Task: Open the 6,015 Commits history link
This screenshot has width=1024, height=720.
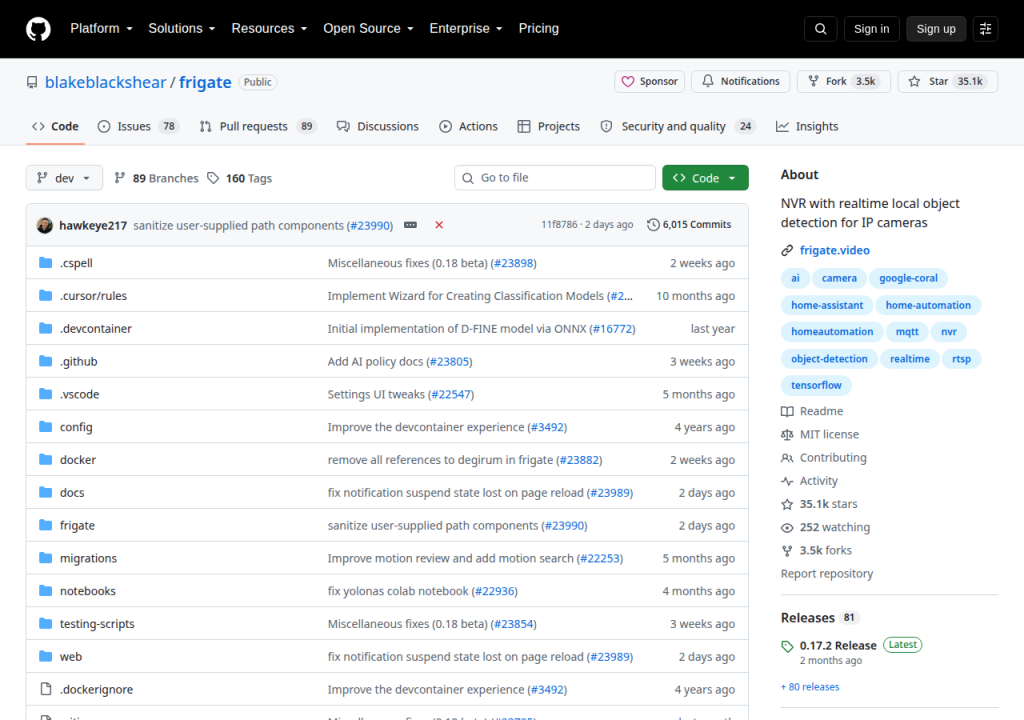Action: point(689,225)
